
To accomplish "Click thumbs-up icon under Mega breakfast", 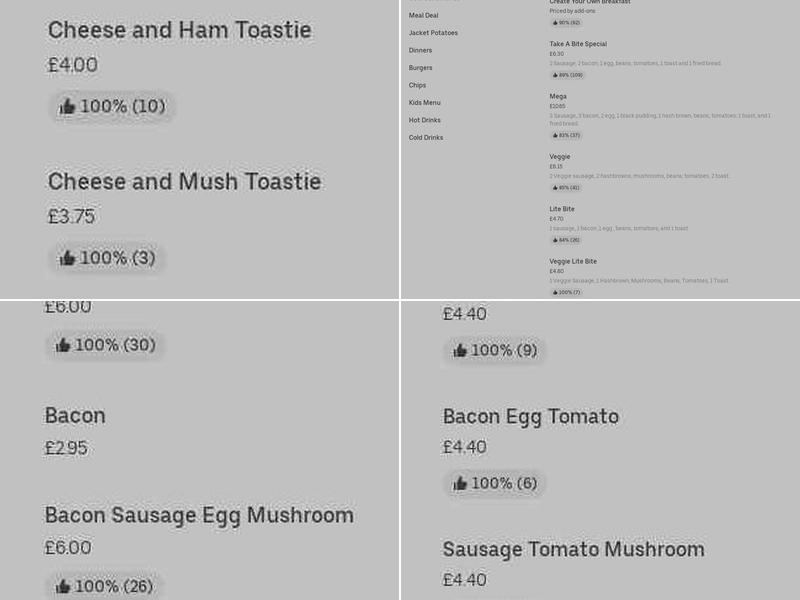I will coord(555,135).
